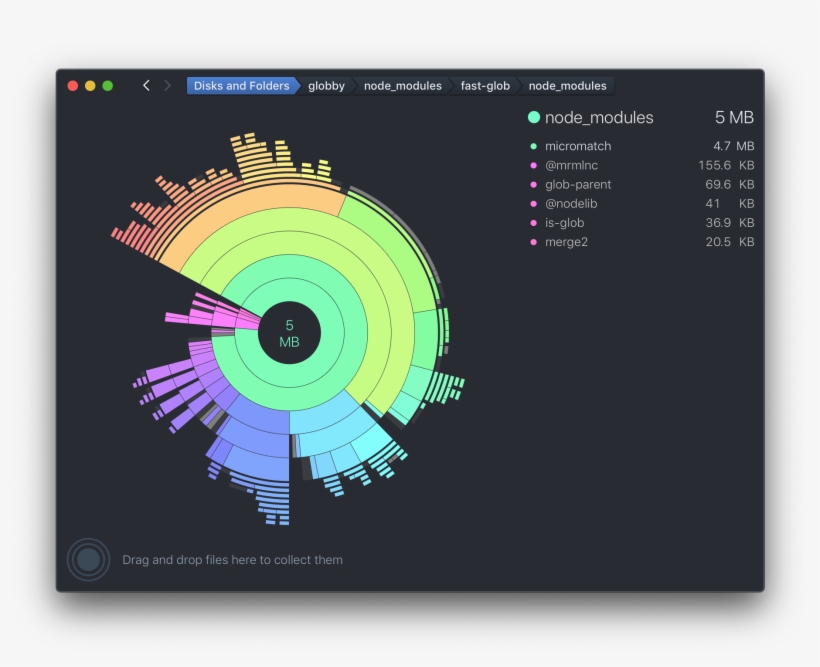Image resolution: width=820 pixels, height=667 pixels.
Task: Navigate back using the left chevron arrow
Action: point(146,85)
